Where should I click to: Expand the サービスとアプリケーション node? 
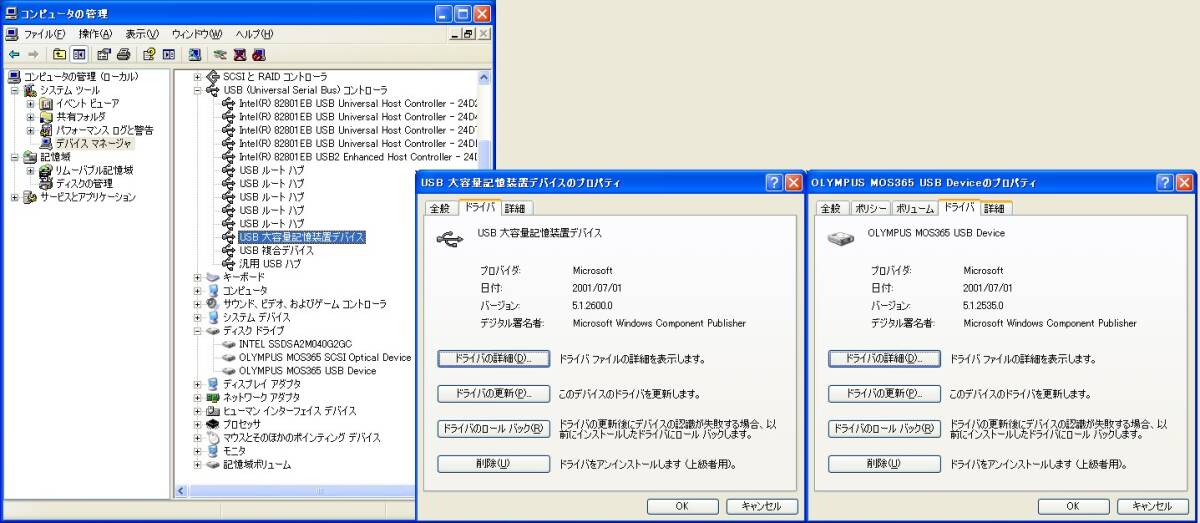coord(15,197)
